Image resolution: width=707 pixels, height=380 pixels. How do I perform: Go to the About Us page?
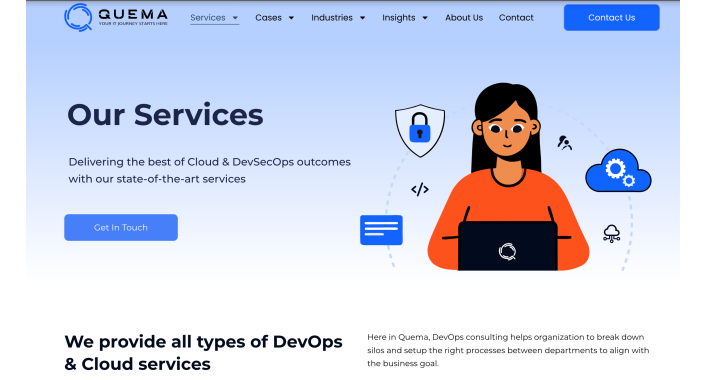[464, 18]
